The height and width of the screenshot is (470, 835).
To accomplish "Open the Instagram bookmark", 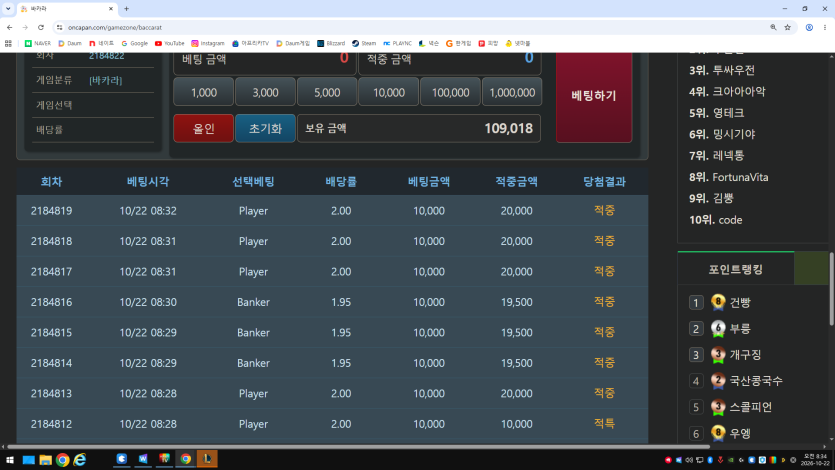I will point(208,43).
